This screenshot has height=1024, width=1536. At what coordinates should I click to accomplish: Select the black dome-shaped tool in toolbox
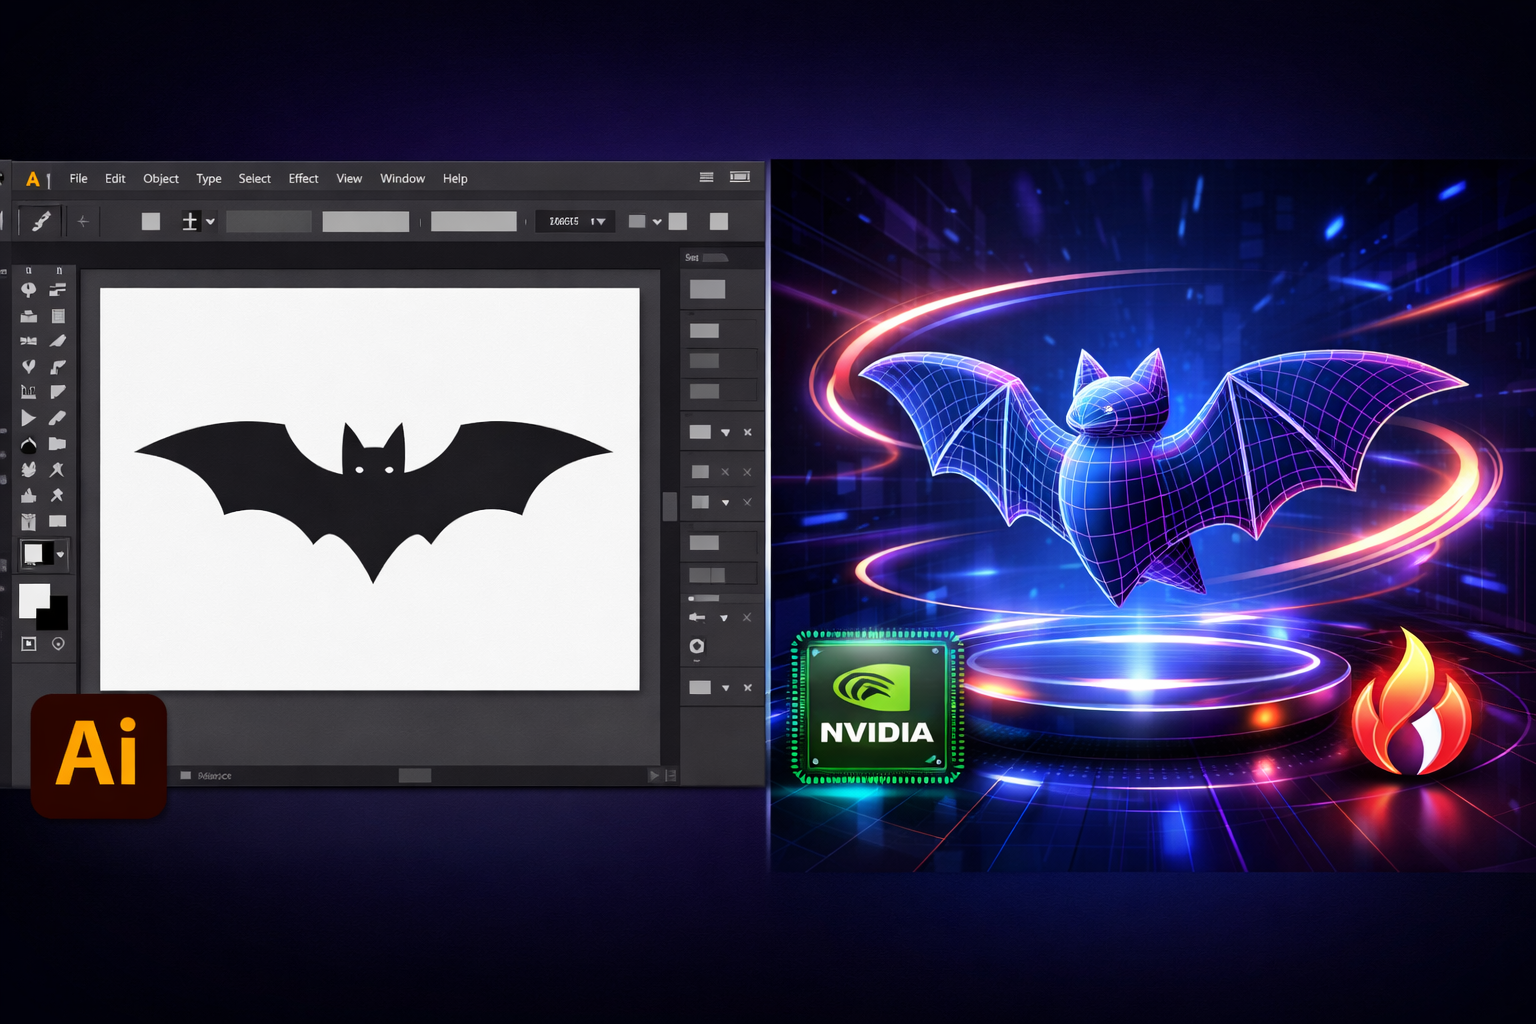pos(28,444)
